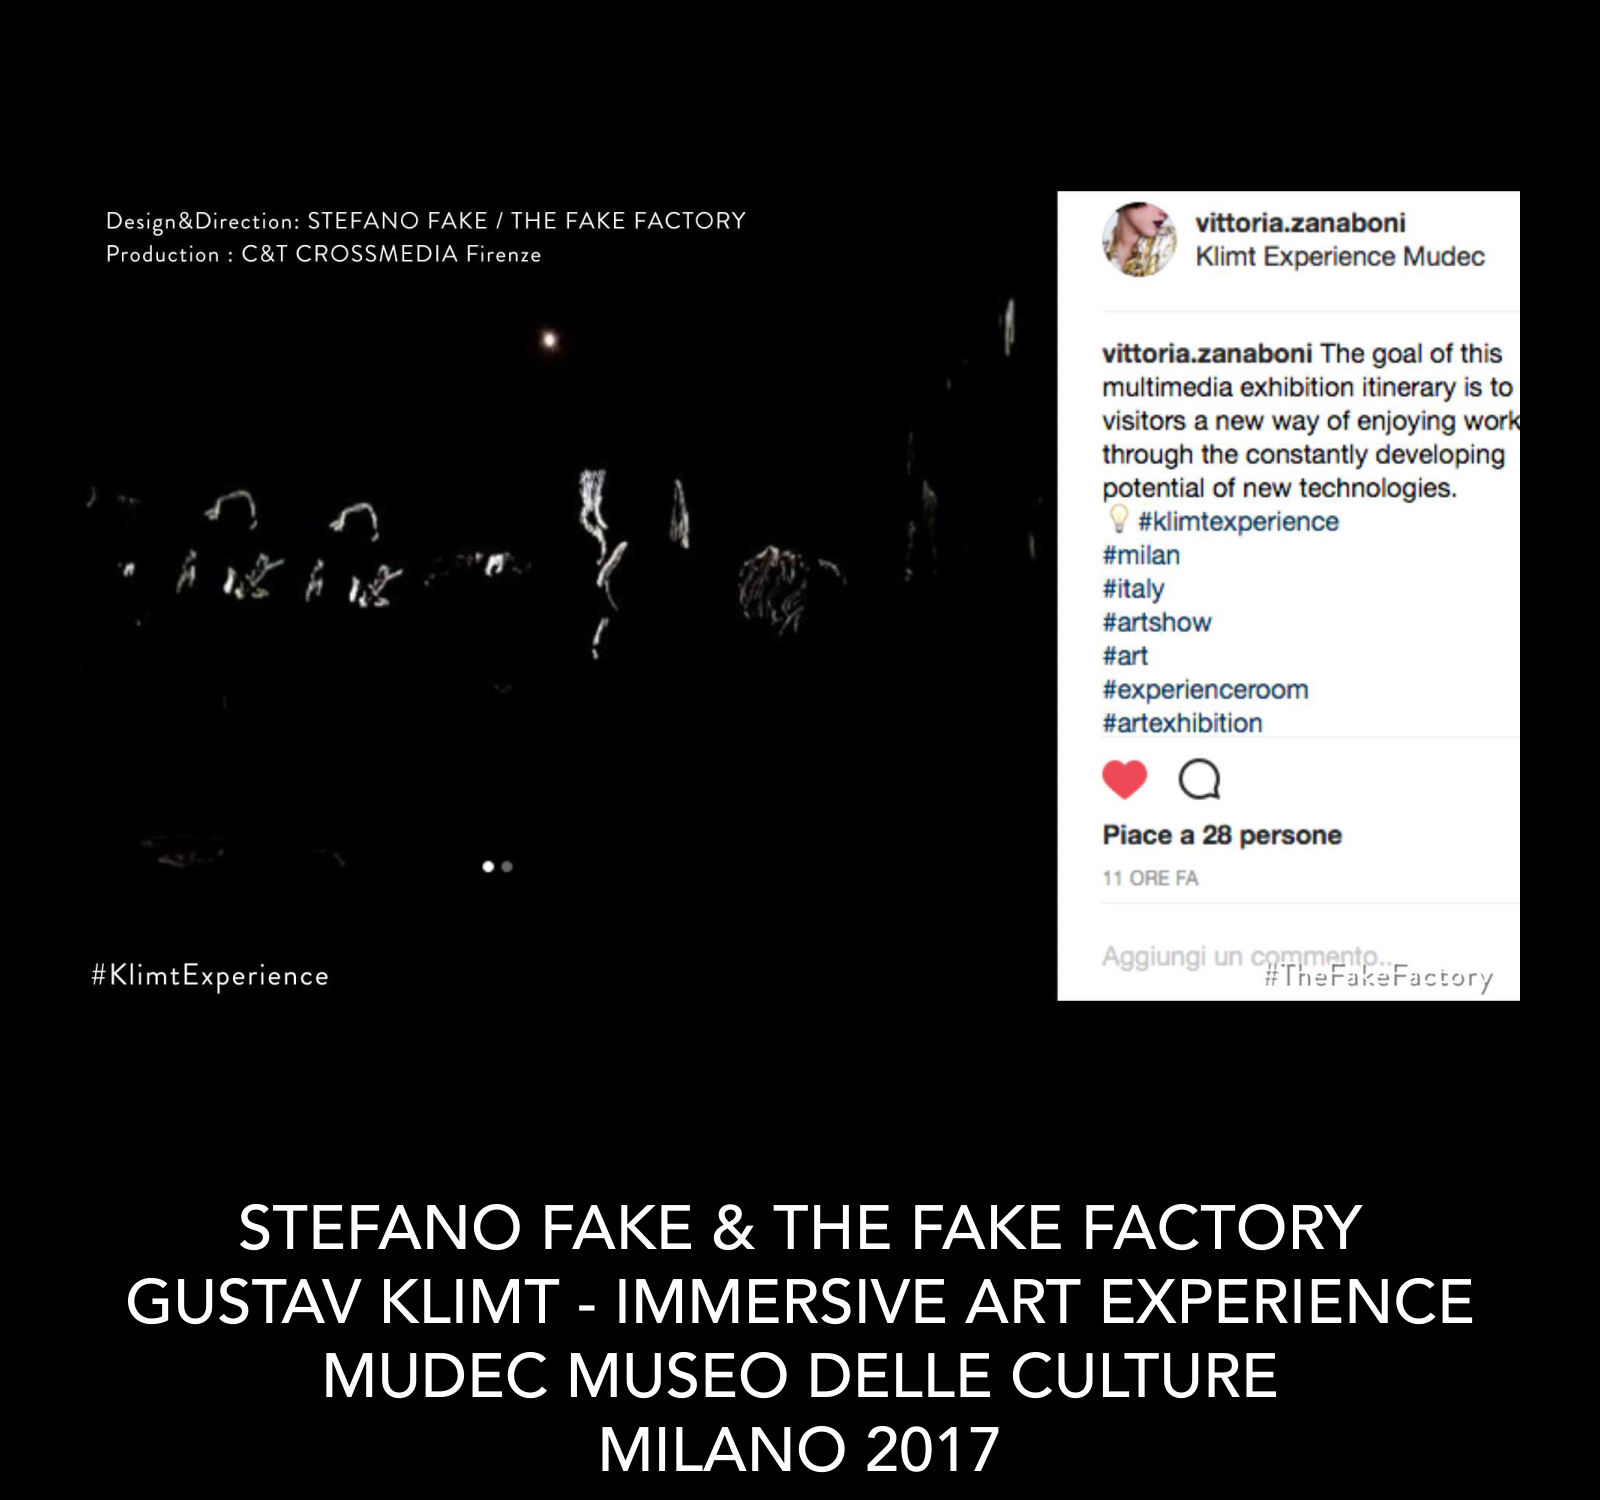Click the dark Klimt Experience video image

click(560, 600)
